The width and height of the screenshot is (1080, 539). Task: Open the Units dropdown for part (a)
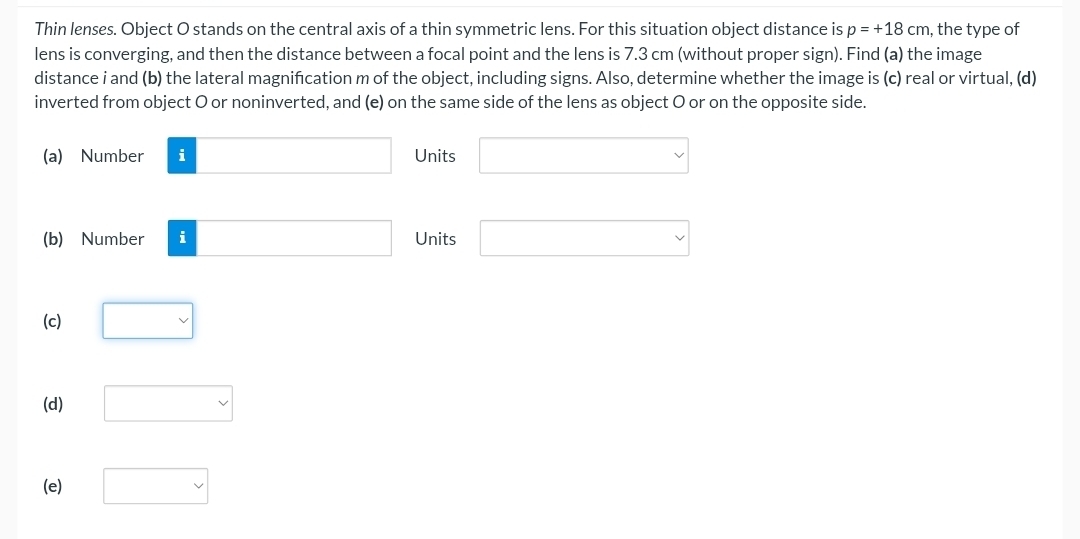point(583,156)
